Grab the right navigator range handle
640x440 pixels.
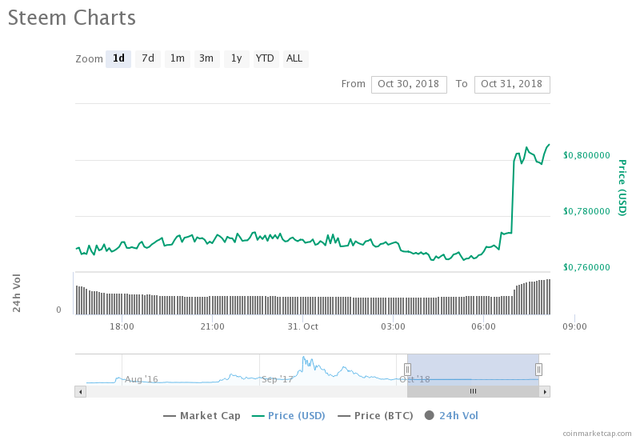pos(538,369)
